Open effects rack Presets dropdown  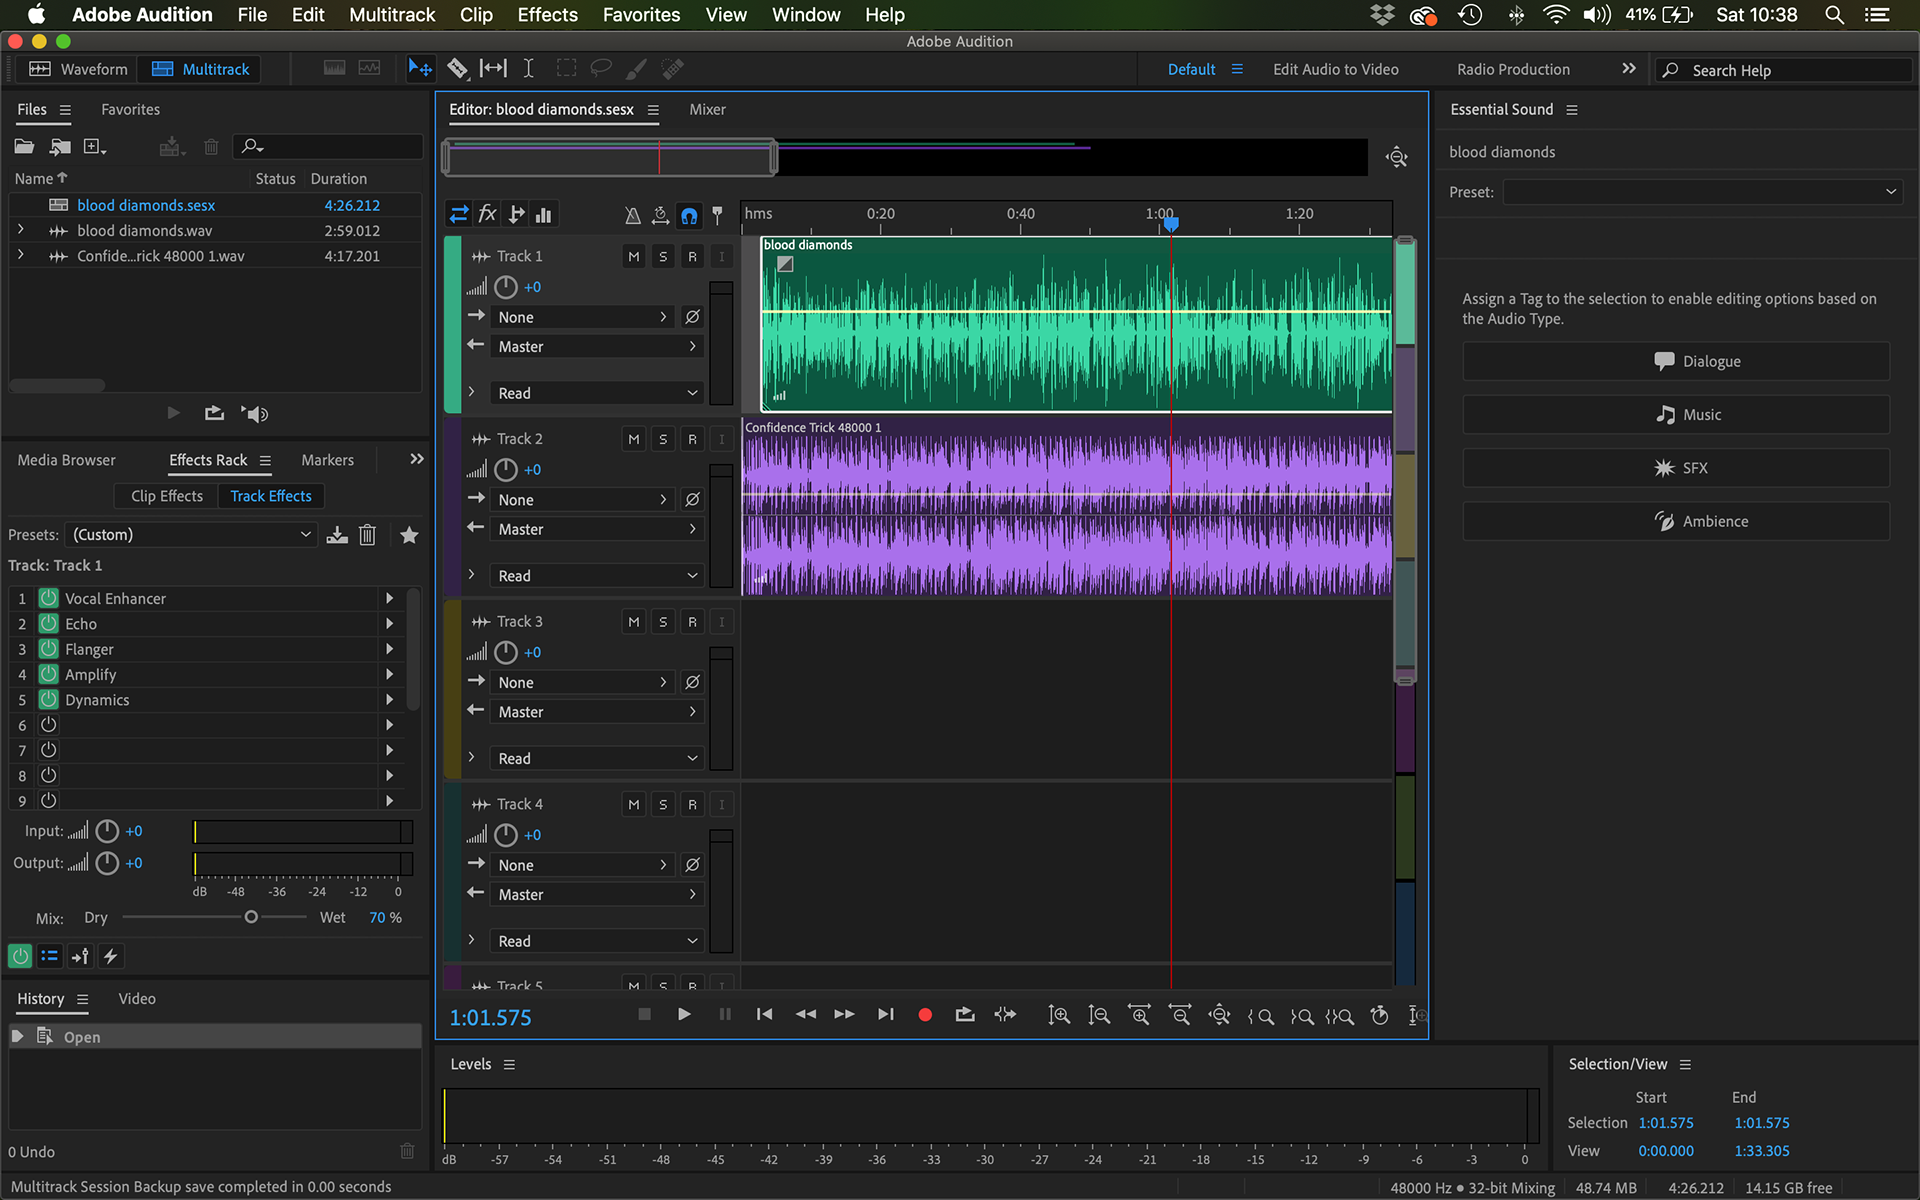[x=191, y=535]
